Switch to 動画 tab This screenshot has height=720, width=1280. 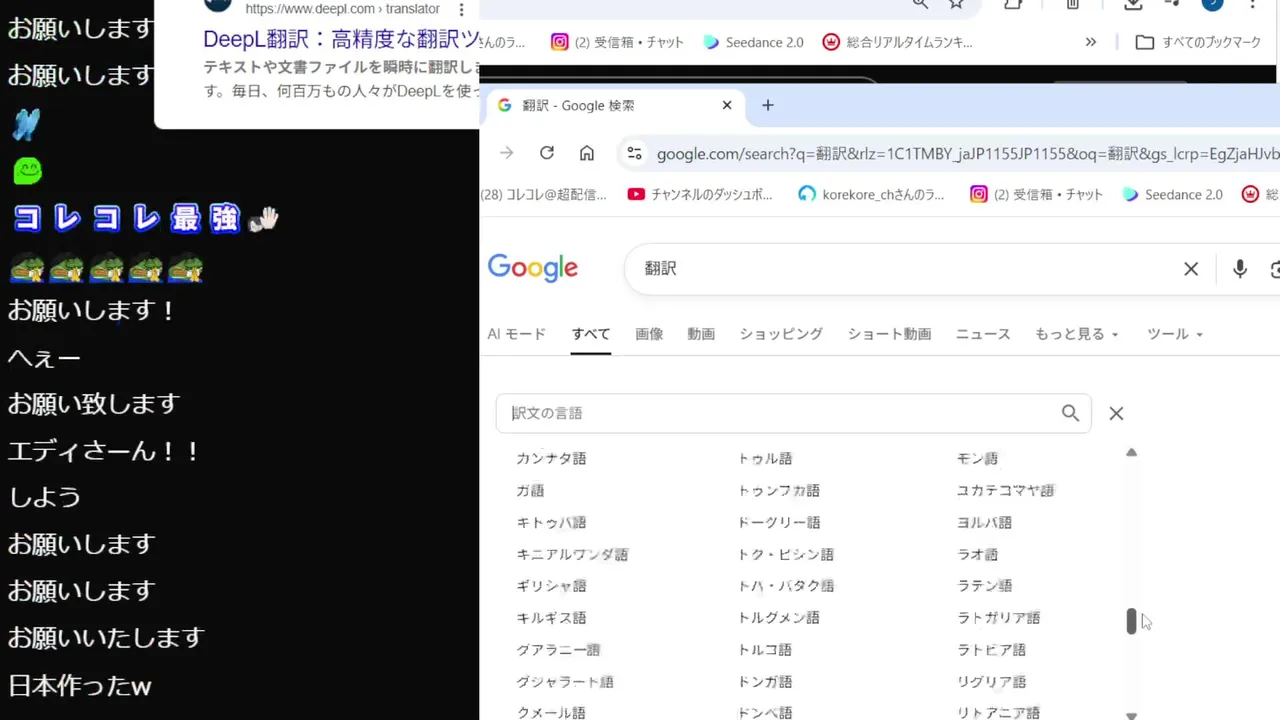click(x=701, y=334)
